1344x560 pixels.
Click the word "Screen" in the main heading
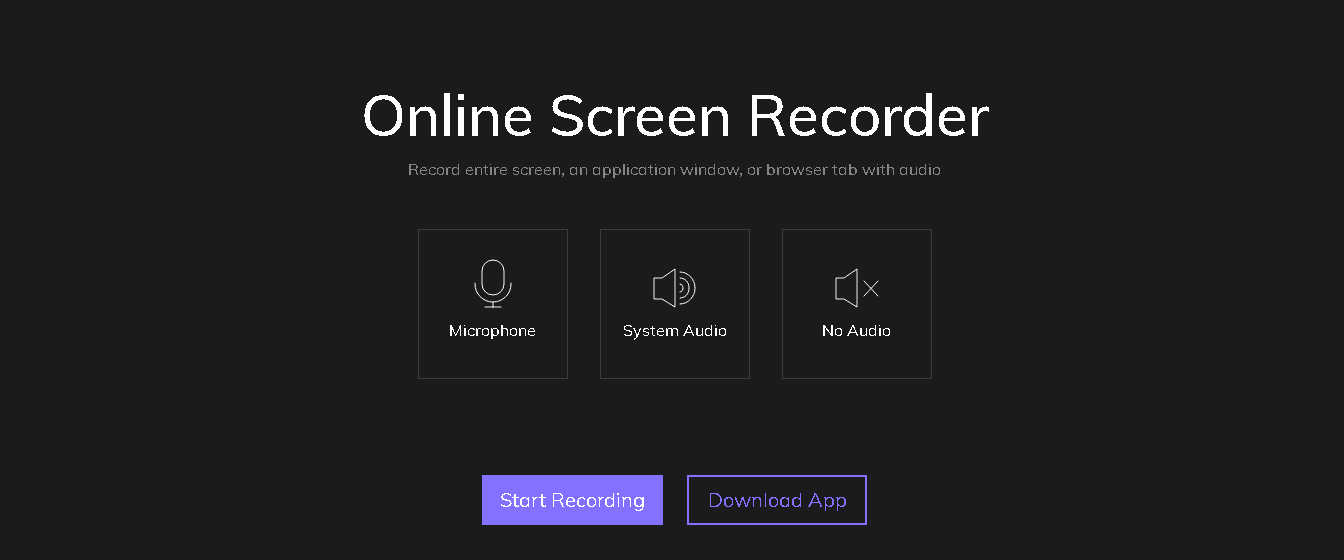[640, 116]
